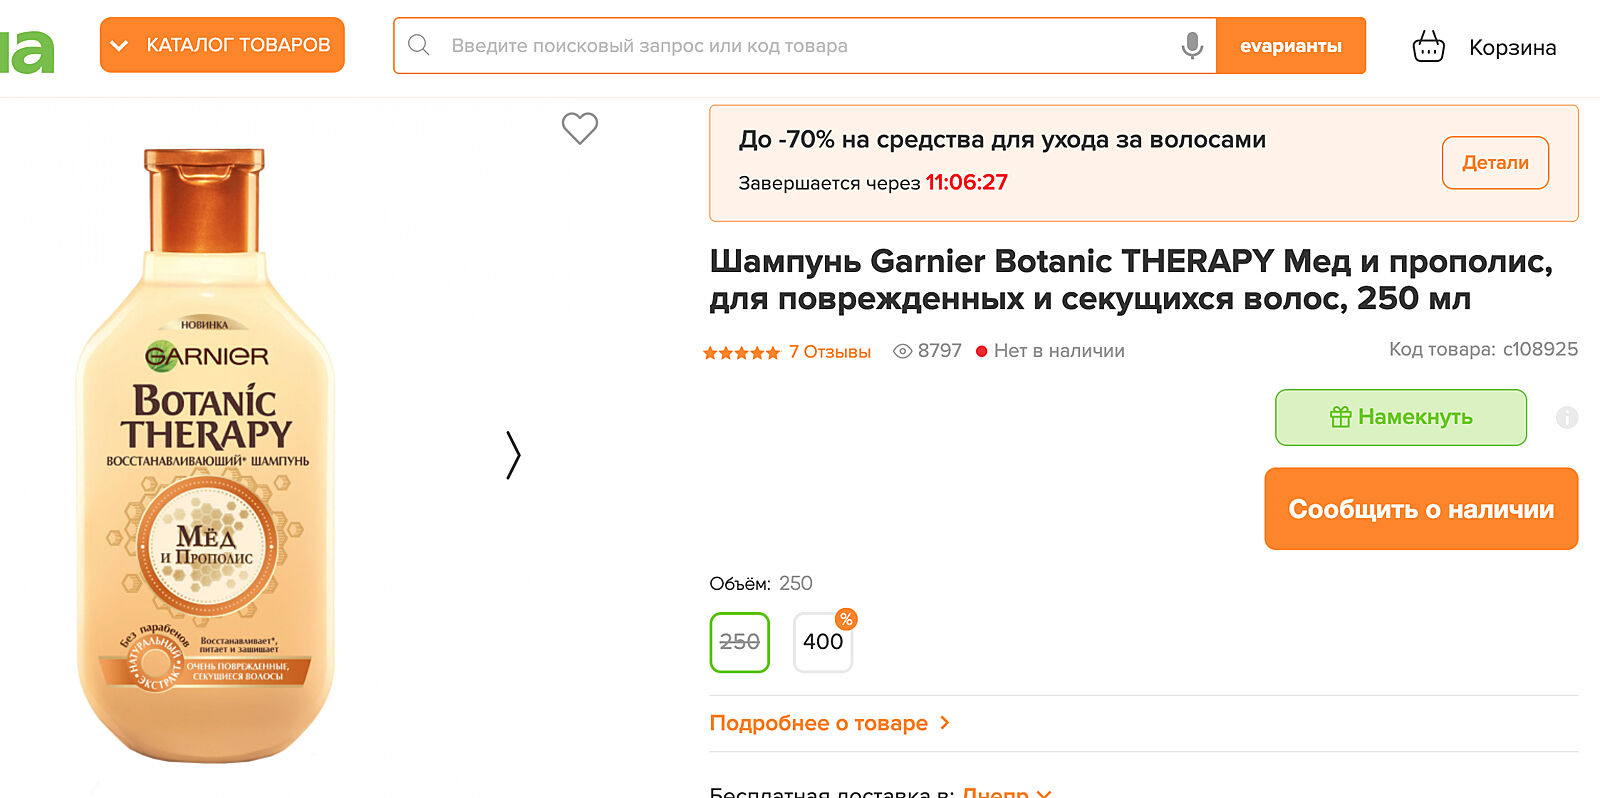Open the shopping basket icon
Image resolution: width=1600 pixels, height=798 pixels.
1428,46
